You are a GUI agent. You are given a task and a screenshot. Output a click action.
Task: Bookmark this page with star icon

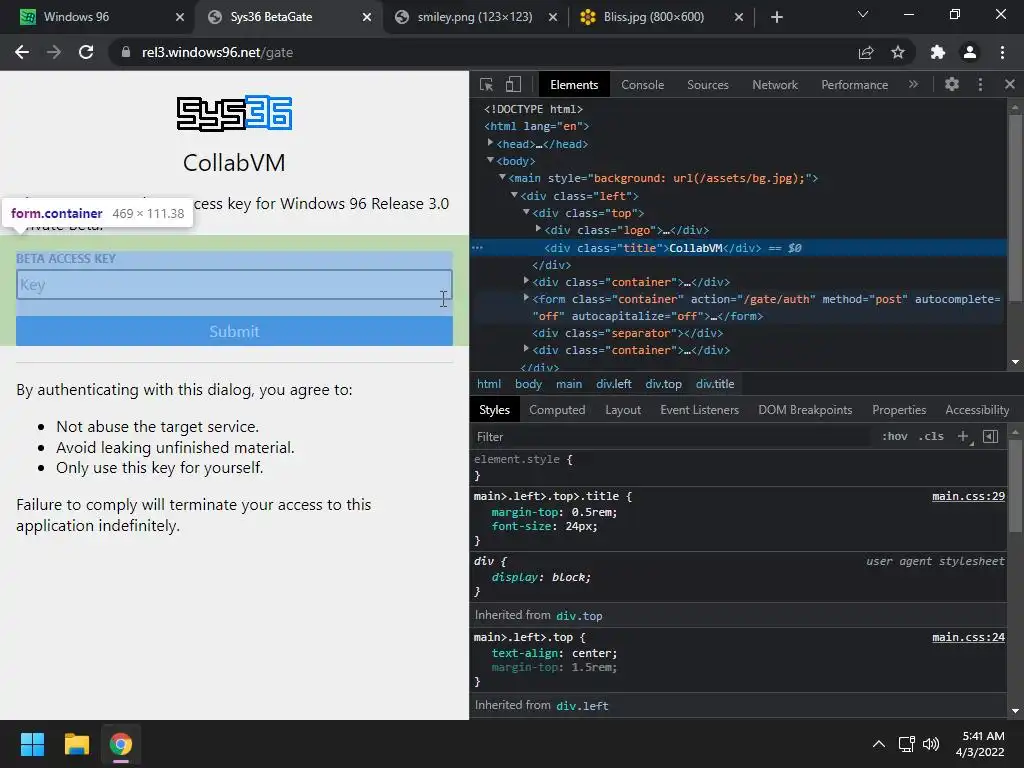pos(898,52)
